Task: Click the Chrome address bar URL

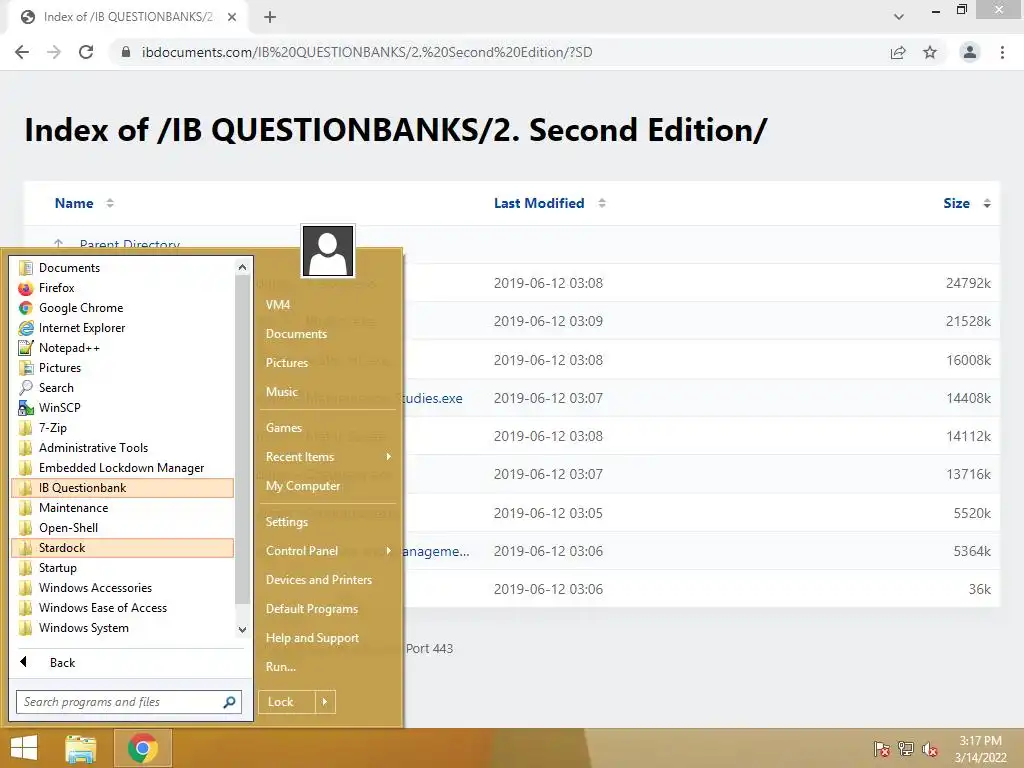Action: [x=367, y=52]
